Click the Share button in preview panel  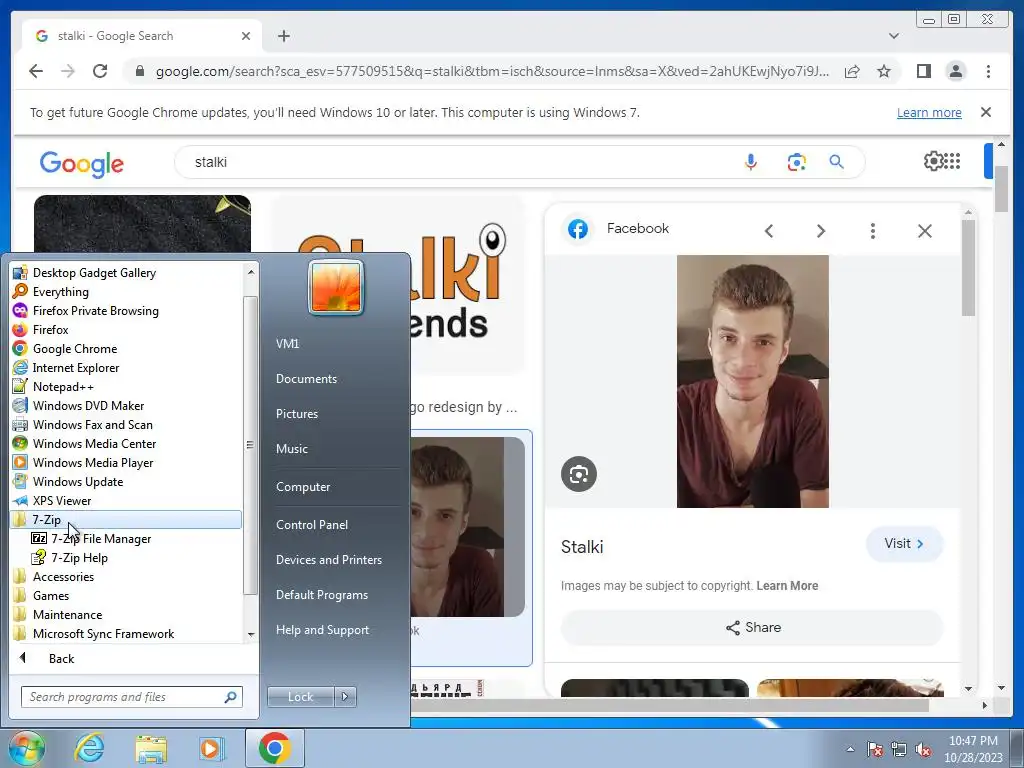(x=752, y=628)
